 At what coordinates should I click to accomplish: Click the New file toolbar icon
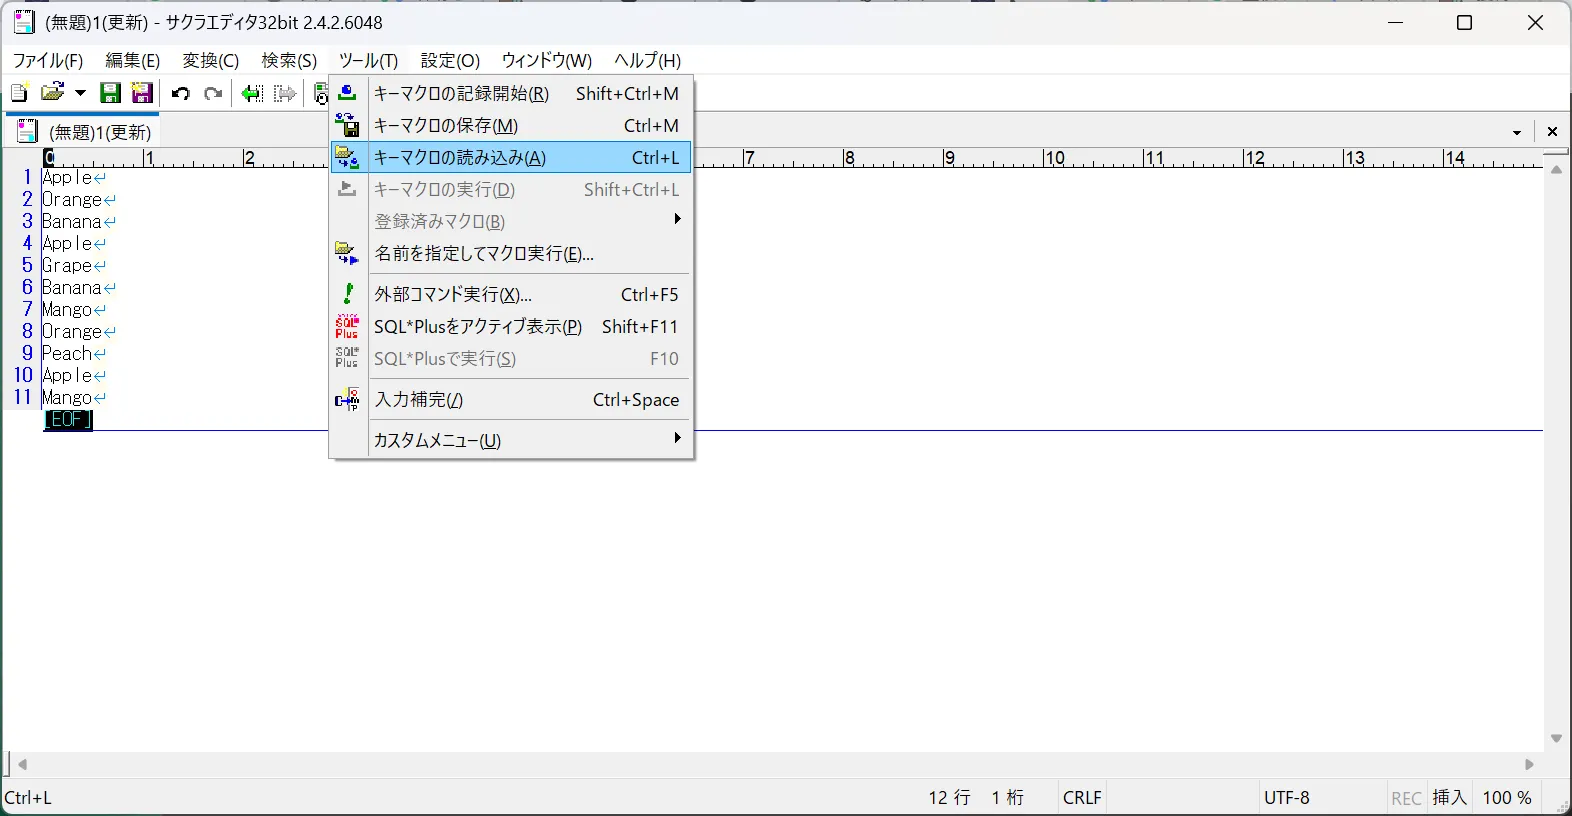point(19,94)
